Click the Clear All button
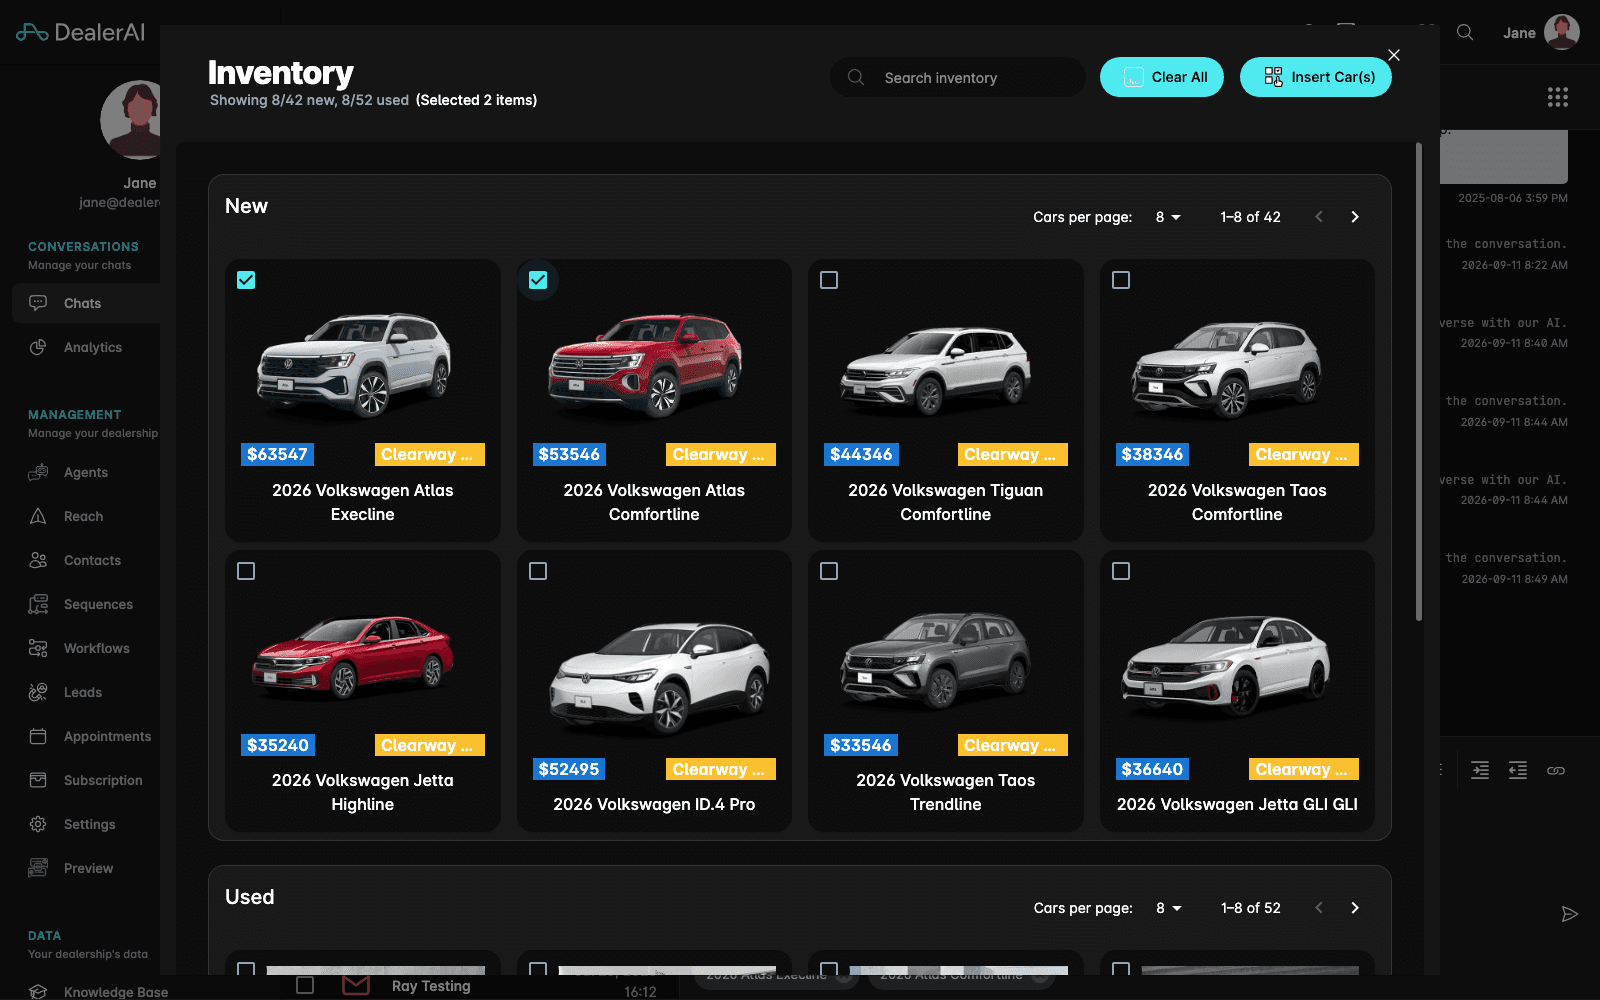This screenshot has width=1600, height=1000. [x=1162, y=77]
